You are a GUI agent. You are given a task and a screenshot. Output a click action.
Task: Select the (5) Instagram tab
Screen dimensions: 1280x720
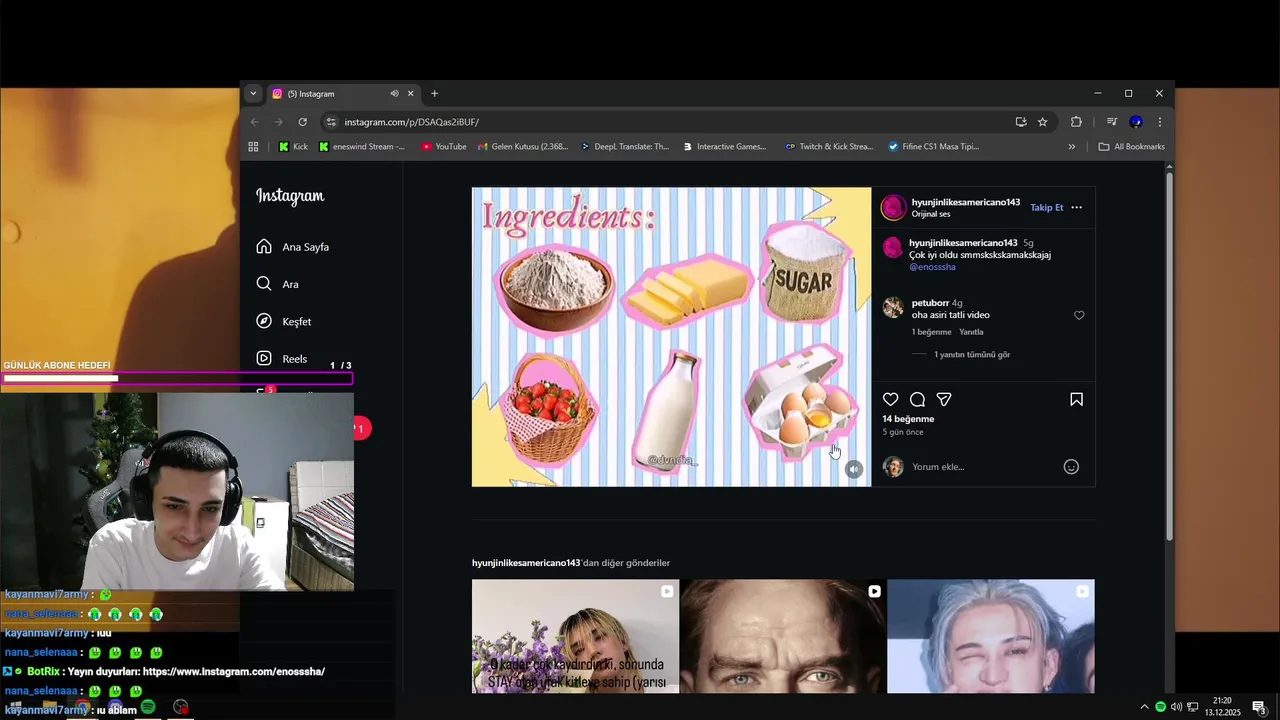pos(343,94)
